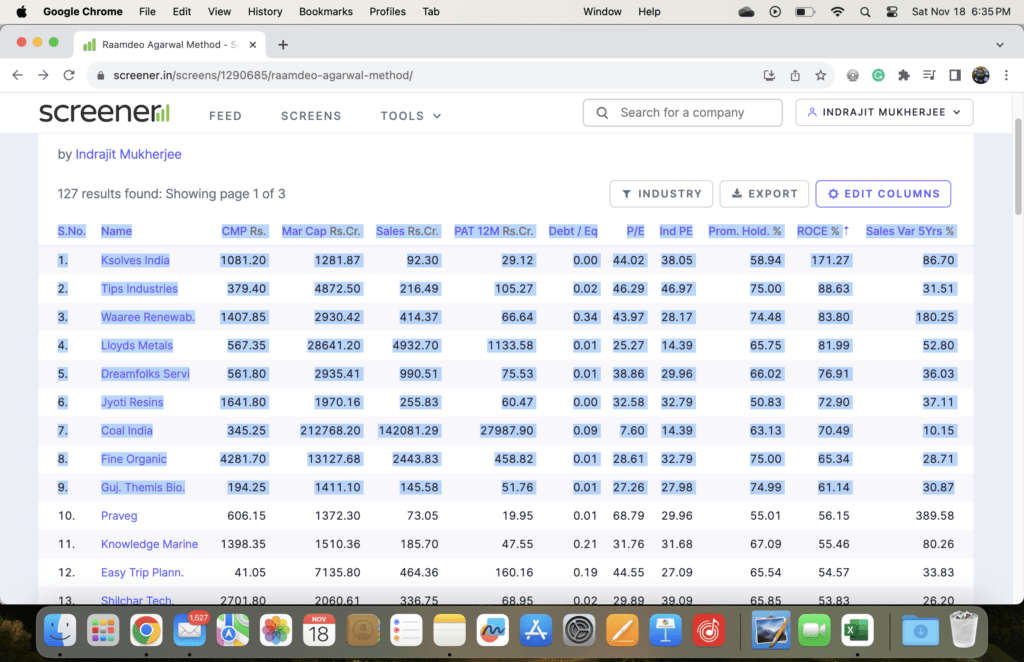Image resolution: width=1024 pixels, height=662 pixels.
Task: Bookmark page with star icon
Action: click(x=820, y=75)
